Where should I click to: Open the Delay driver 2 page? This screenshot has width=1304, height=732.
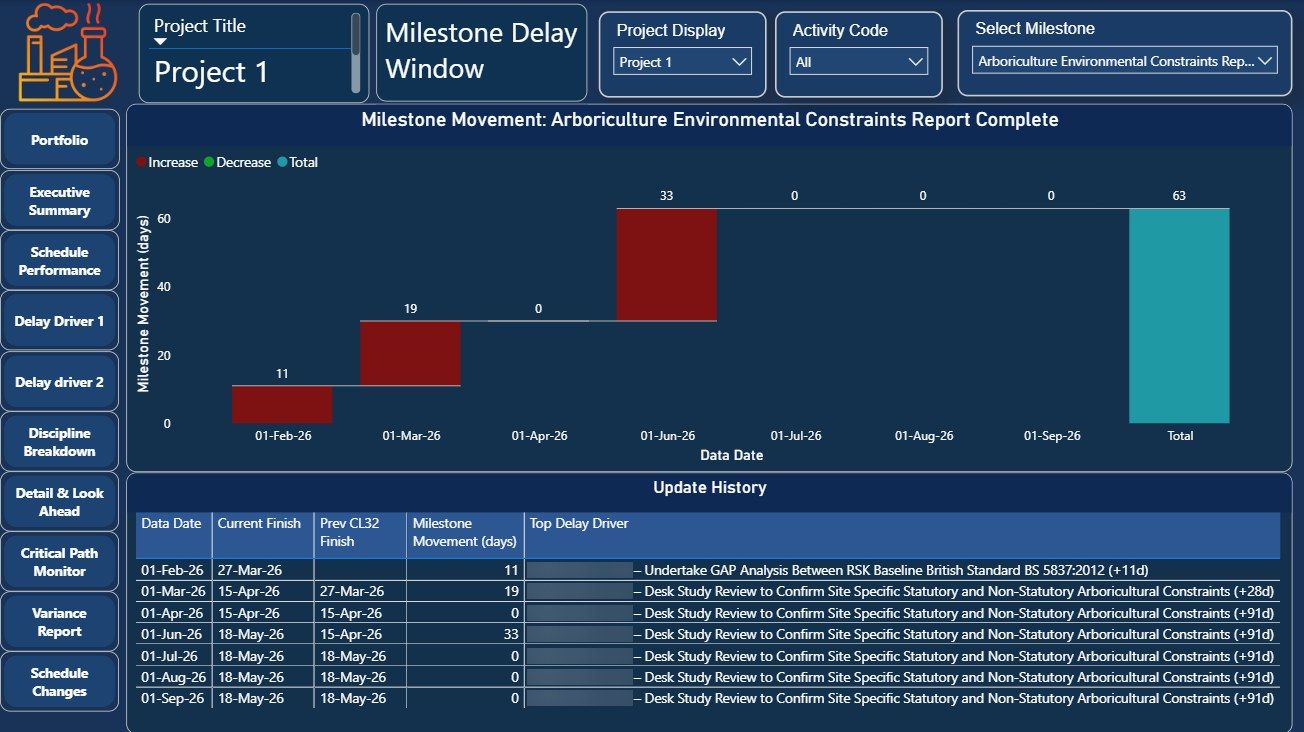coord(60,382)
